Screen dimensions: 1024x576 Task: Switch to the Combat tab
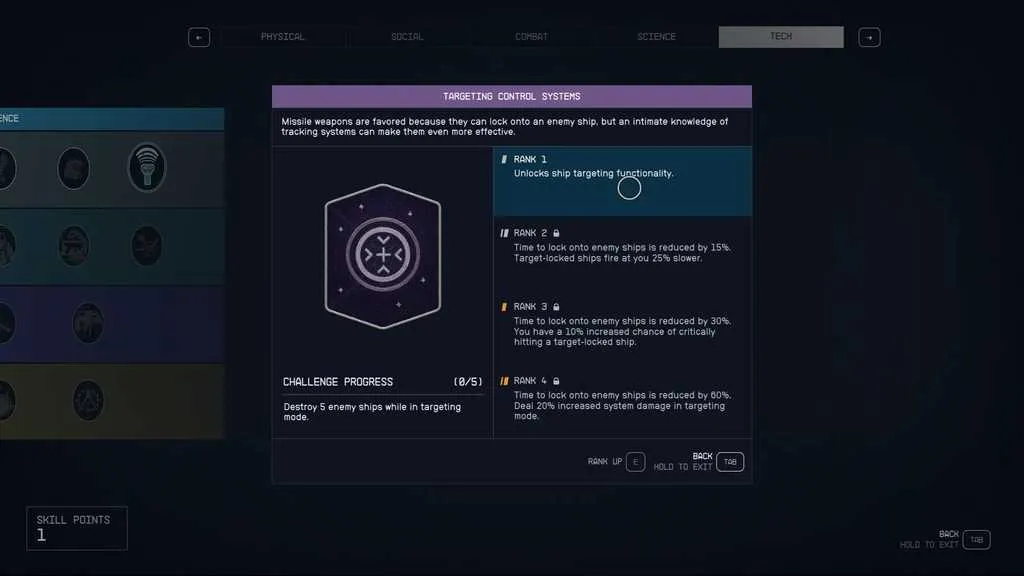pyautogui.click(x=532, y=37)
